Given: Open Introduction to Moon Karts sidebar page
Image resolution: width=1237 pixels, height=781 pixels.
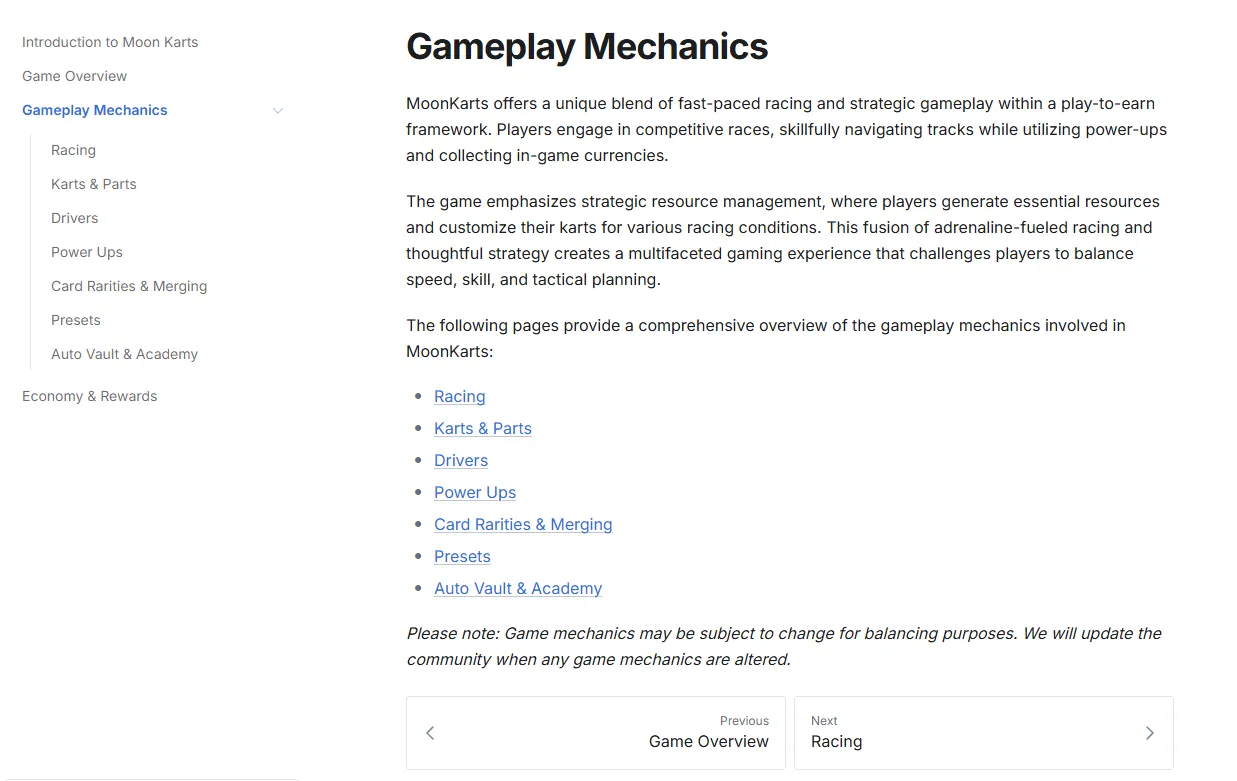Looking at the screenshot, I should click(110, 42).
